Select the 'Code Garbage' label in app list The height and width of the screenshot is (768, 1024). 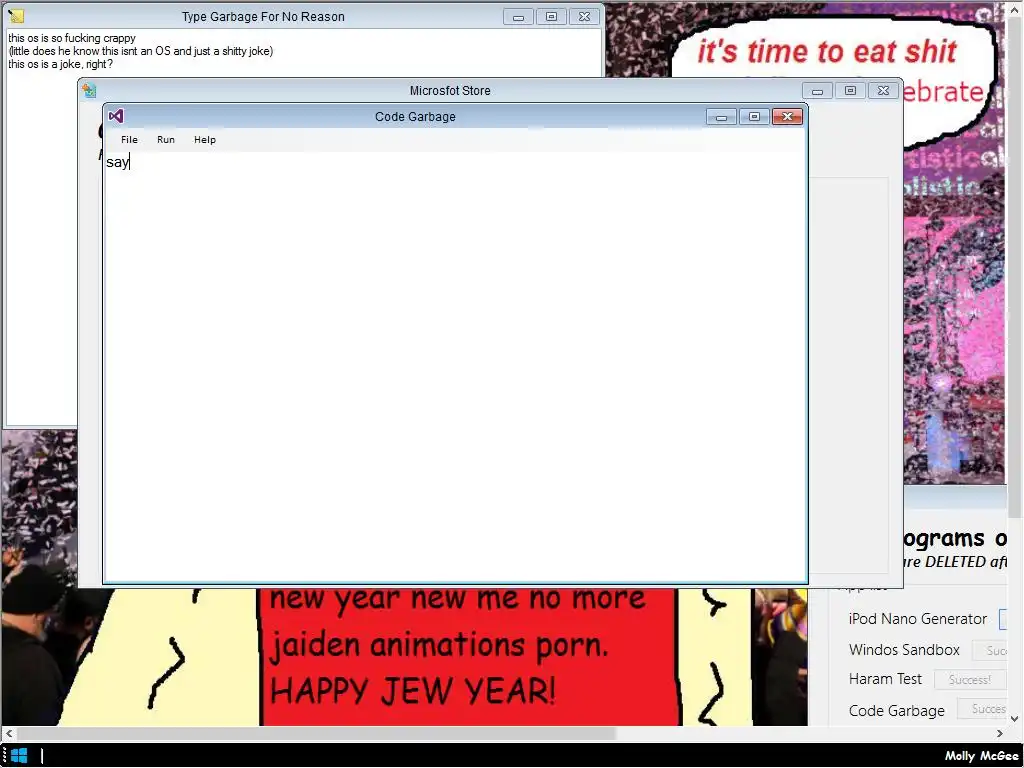[x=897, y=711]
